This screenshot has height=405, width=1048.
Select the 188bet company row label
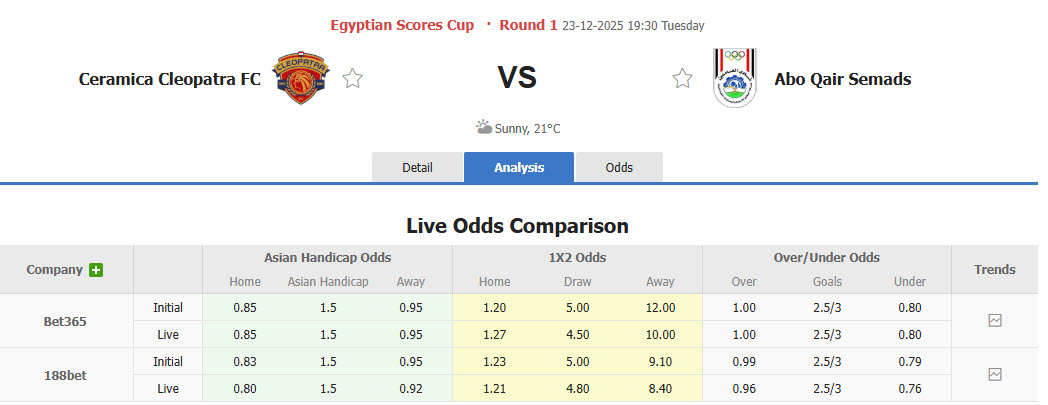point(66,374)
